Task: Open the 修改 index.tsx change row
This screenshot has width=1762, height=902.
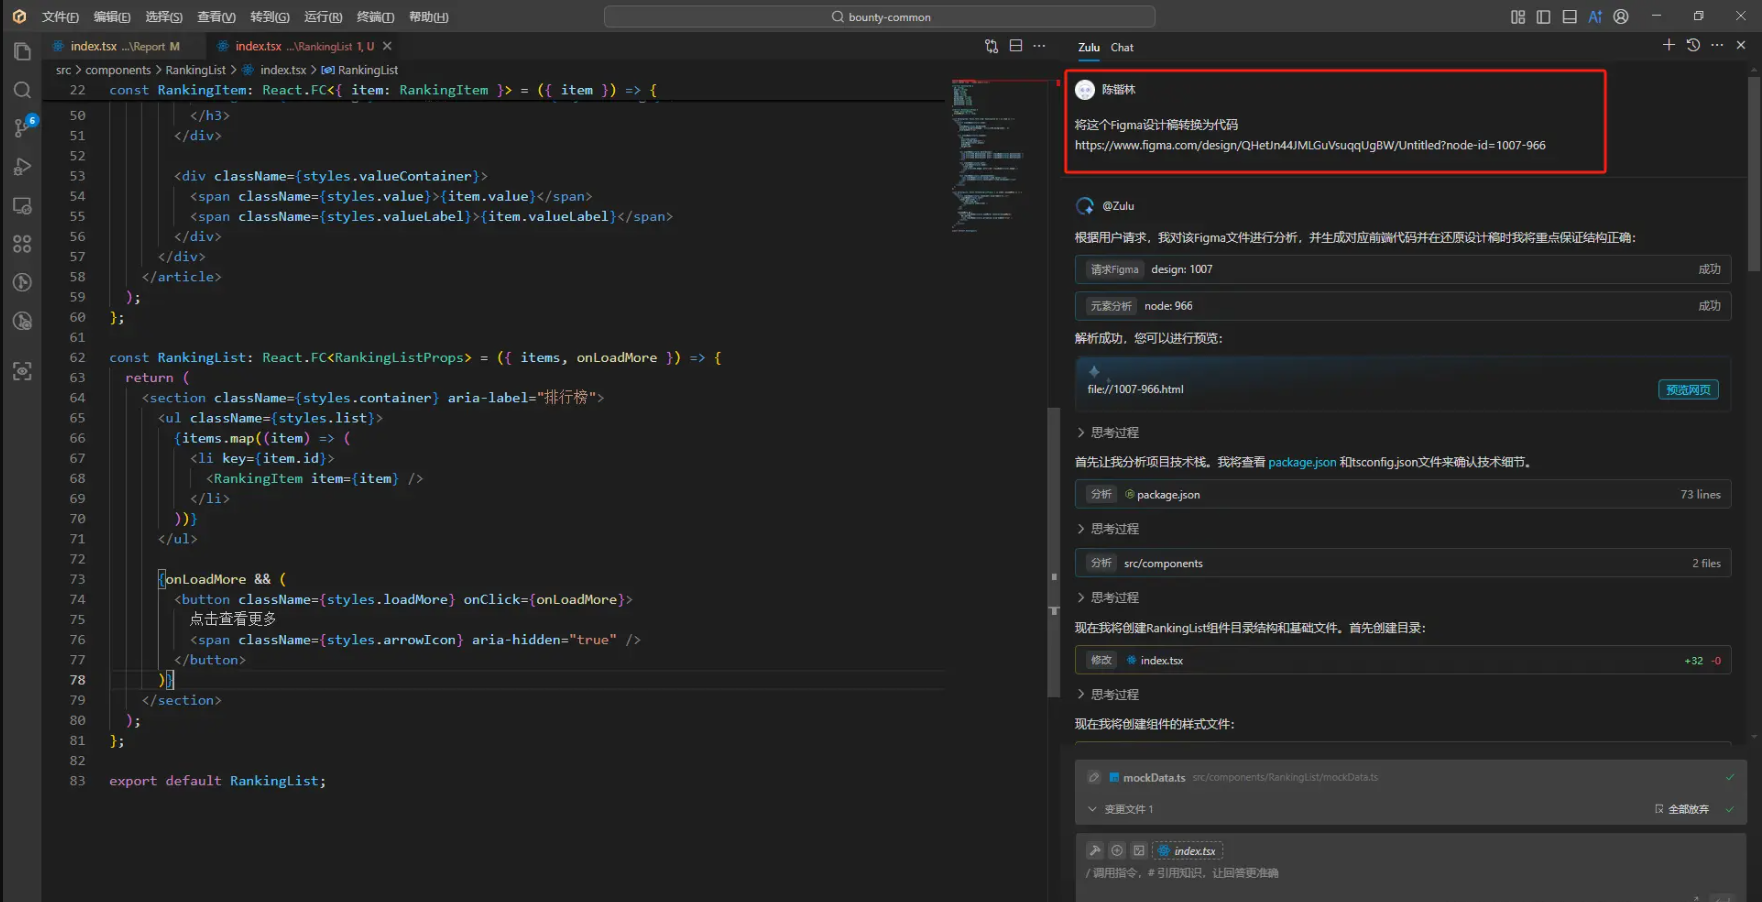Action: pyautogui.click(x=1403, y=660)
